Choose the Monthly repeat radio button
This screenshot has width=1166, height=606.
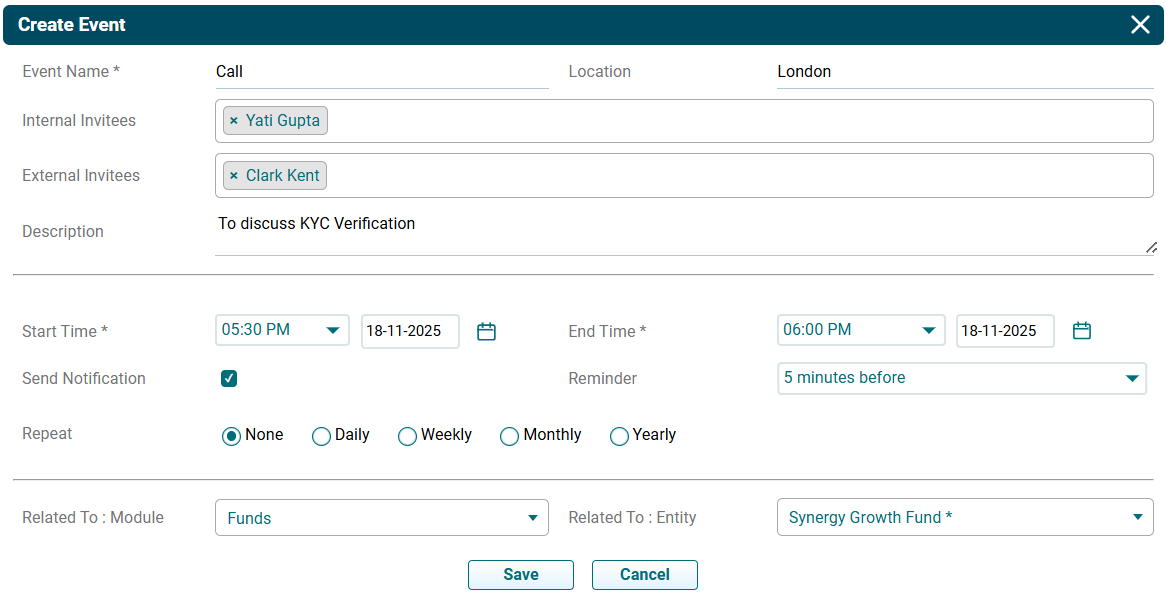point(509,436)
